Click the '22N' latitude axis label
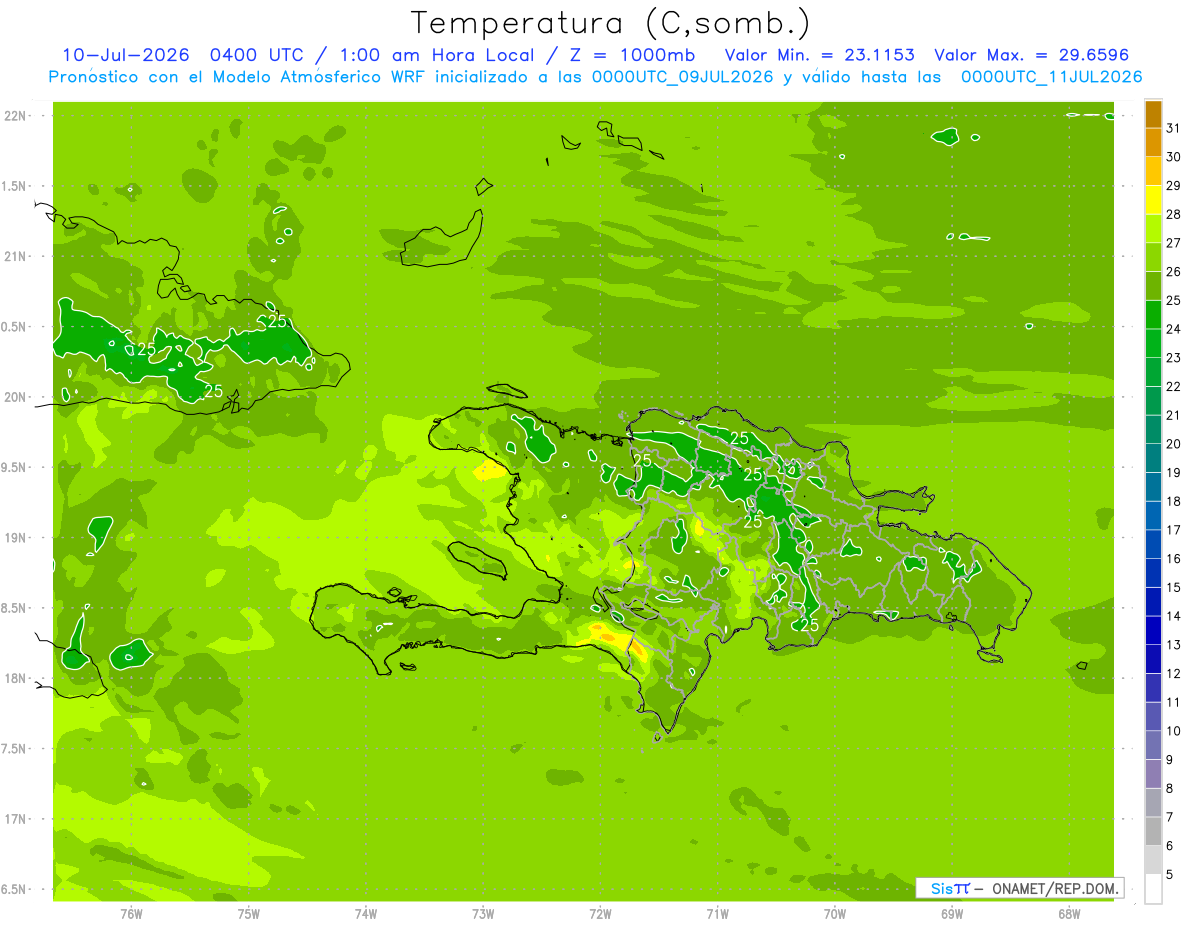Image resolution: width=1200 pixels, height=927 pixels. tap(15, 116)
